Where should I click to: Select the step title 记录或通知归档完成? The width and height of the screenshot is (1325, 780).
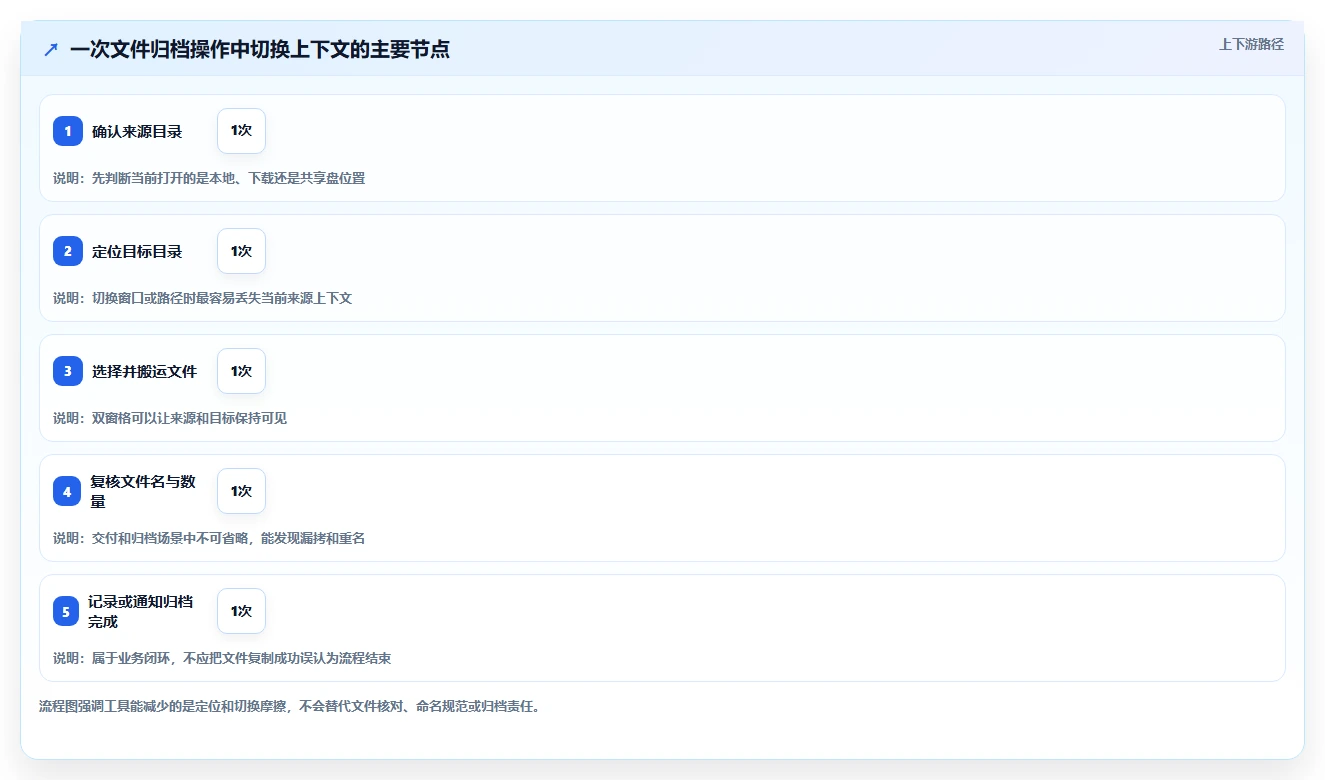point(141,611)
